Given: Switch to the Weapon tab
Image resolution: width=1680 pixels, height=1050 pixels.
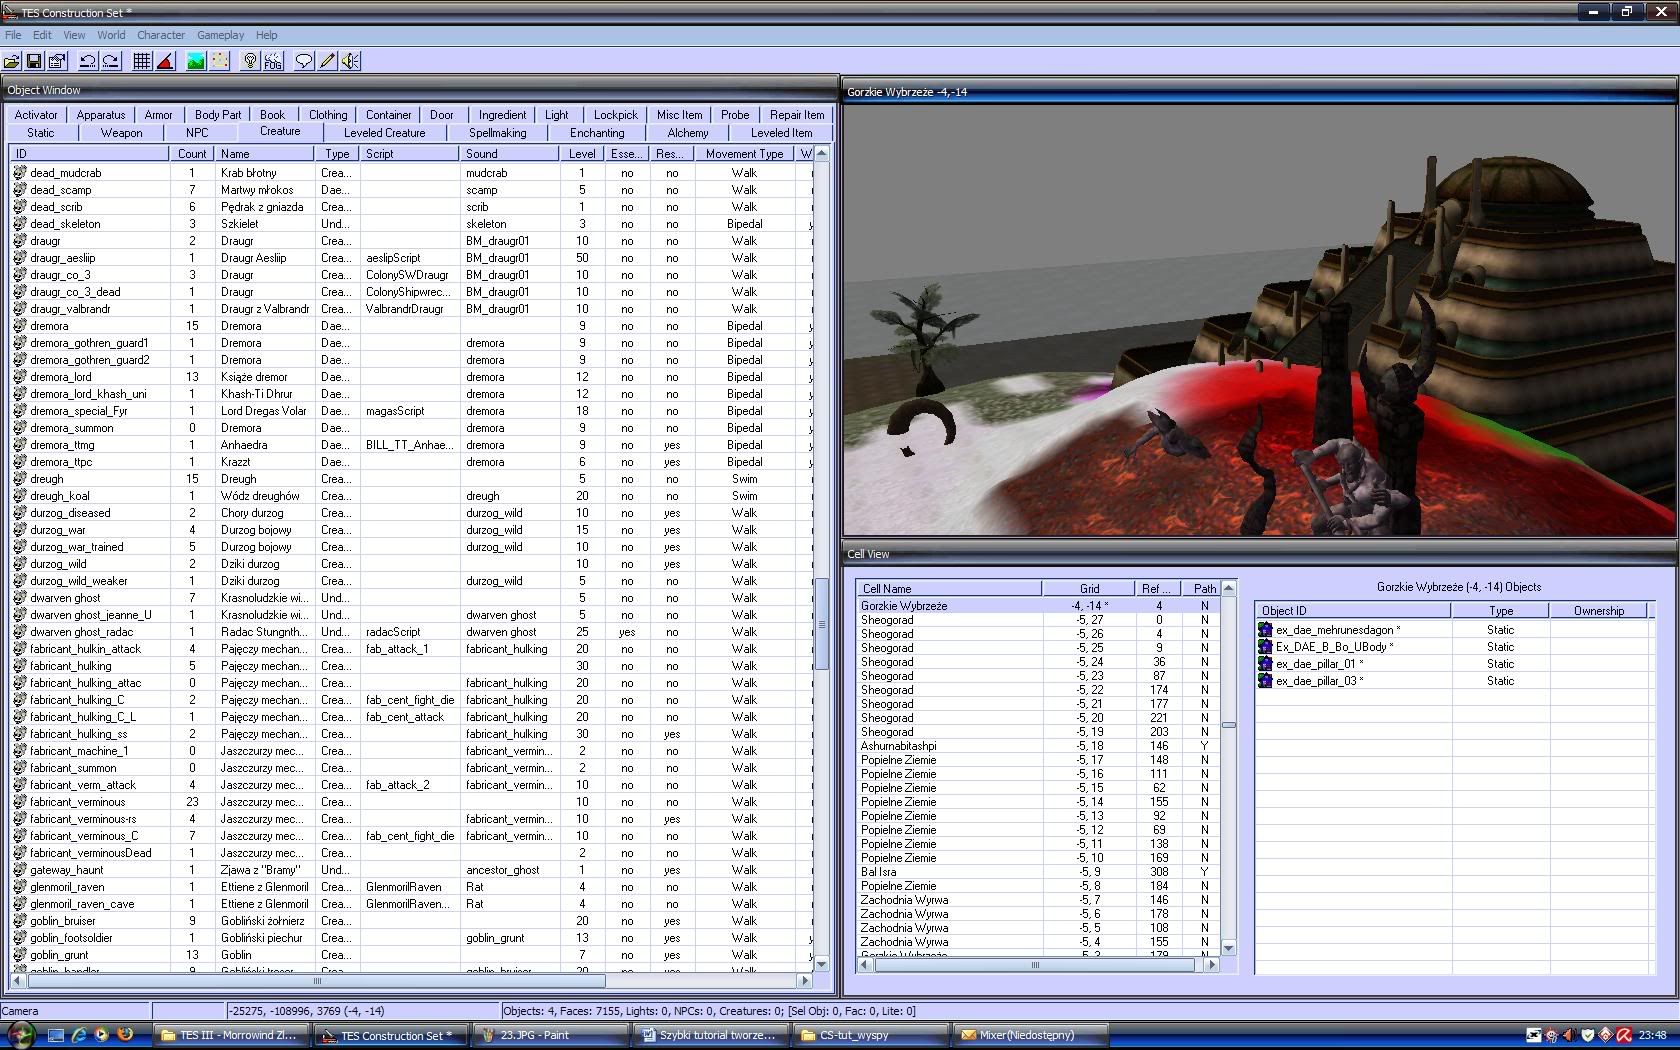Looking at the screenshot, I should coord(121,133).
